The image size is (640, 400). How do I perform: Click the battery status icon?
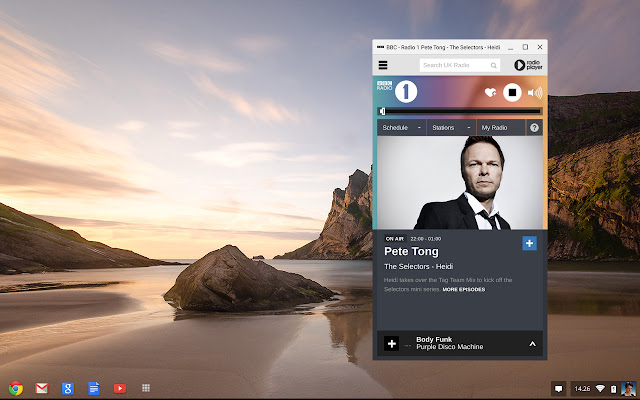click(x=613, y=389)
